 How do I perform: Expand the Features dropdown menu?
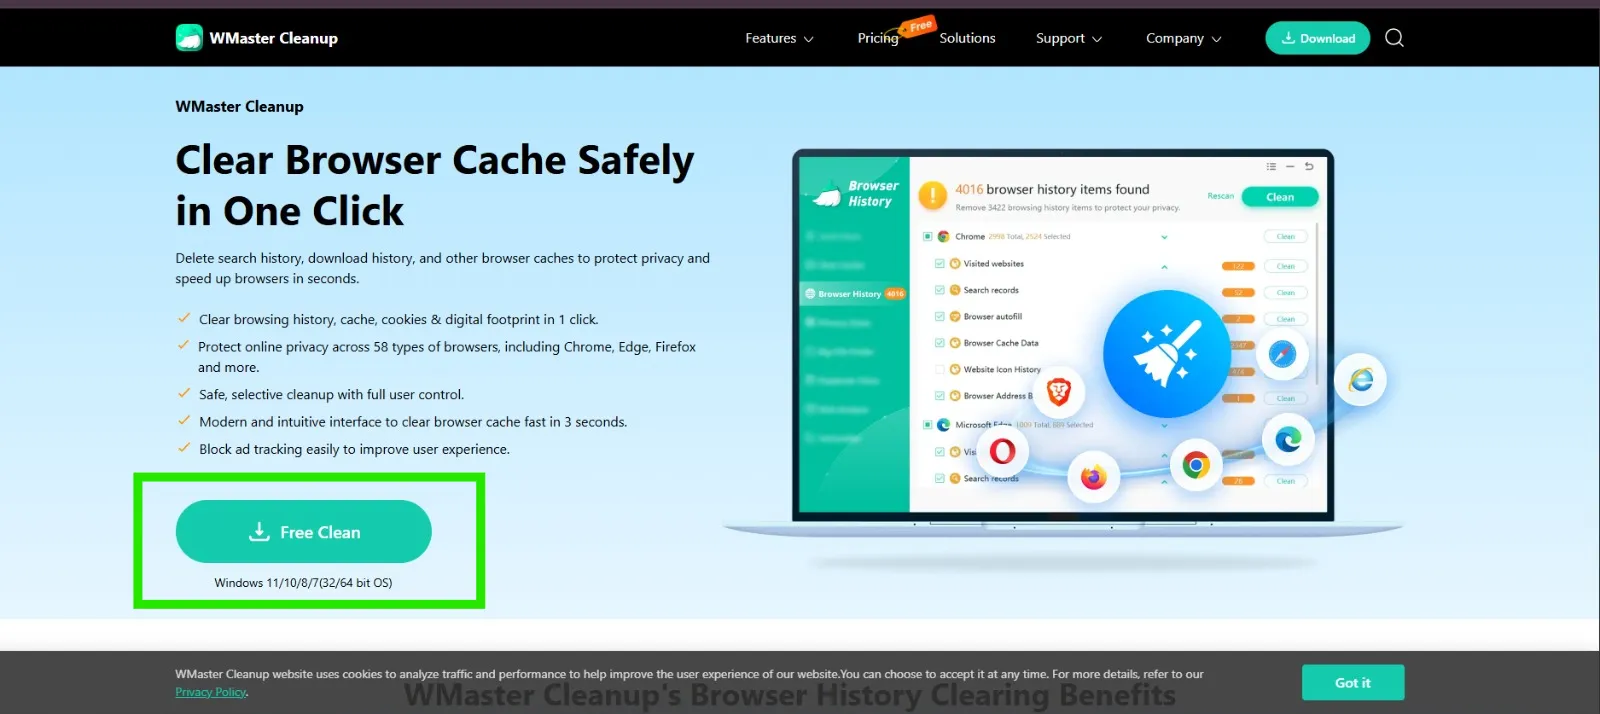pyautogui.click(x=779, y=38)
